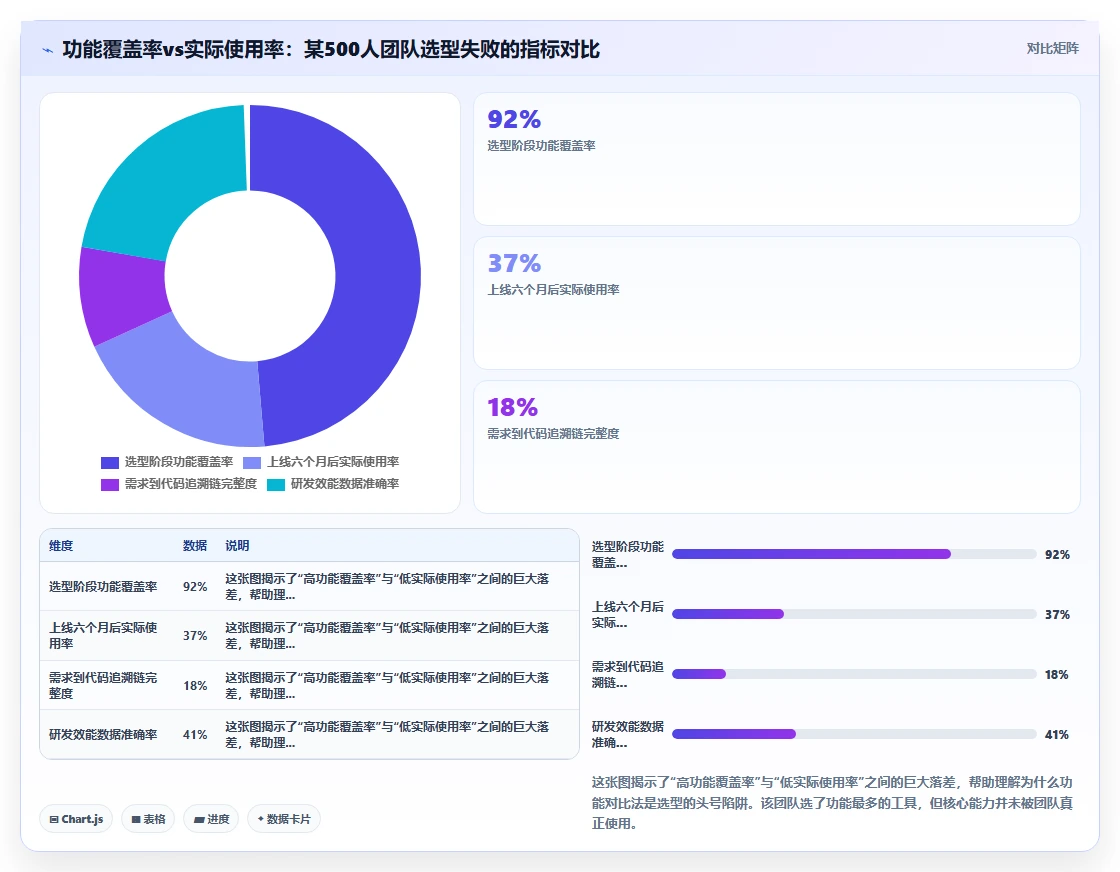1120x872 pixels.
Task: Click 选型阶段功能覆盖率 label in 92% card
Action: click(541, 146)
